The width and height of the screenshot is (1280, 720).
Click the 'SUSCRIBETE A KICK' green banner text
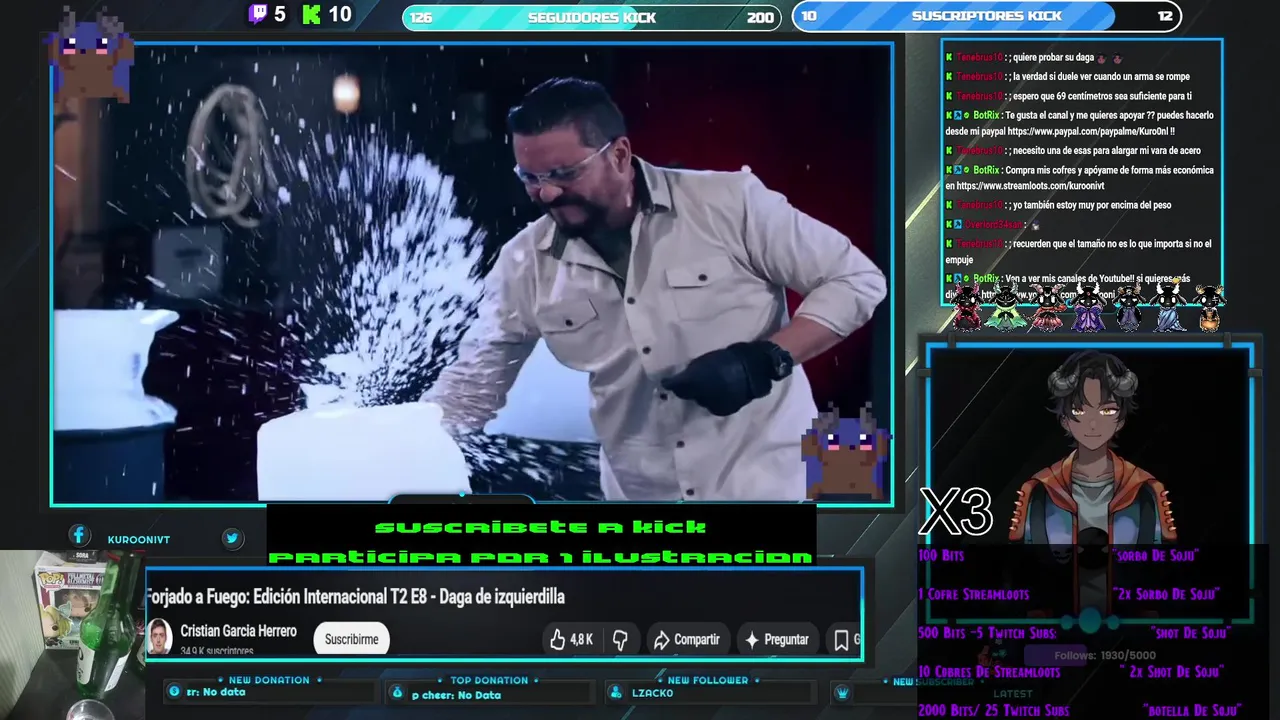540,527
